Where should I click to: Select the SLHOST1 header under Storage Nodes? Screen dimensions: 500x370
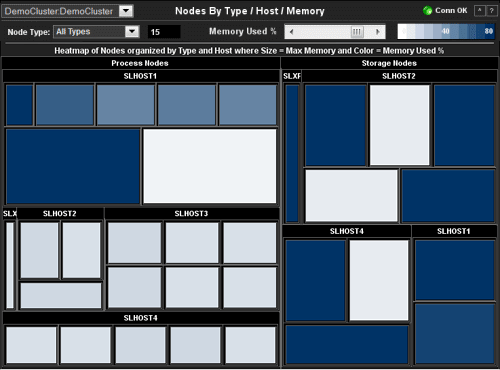point(454,231)
